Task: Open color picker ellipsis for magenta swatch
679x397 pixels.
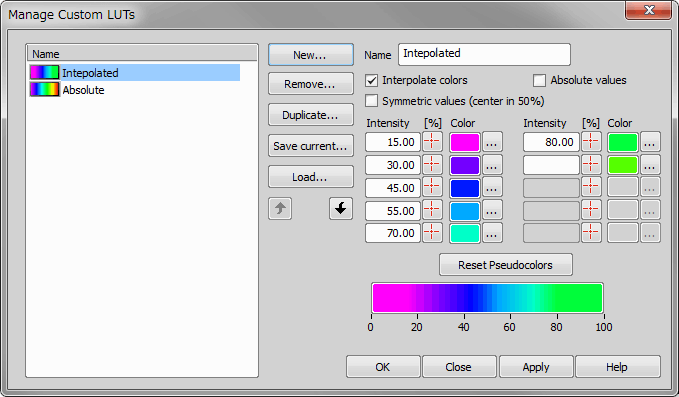Action: (492, 142)
